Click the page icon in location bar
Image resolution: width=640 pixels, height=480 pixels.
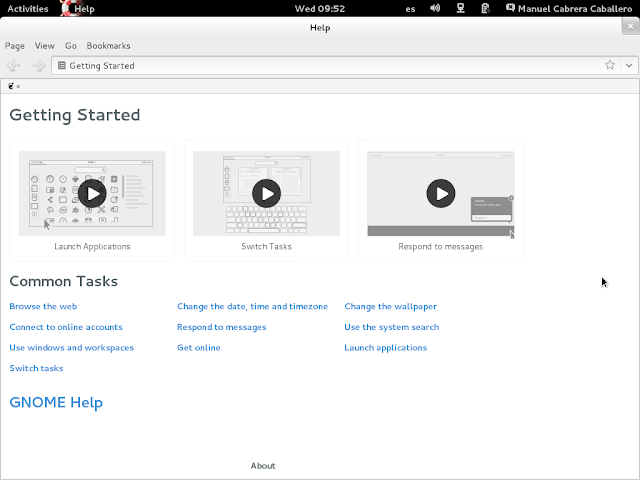click(x=62, y=65)
